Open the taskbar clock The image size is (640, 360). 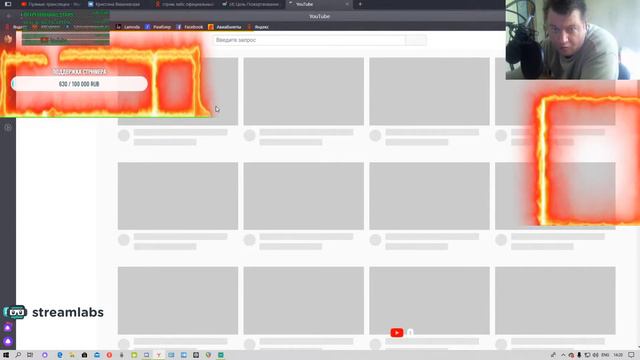[x=618, y=355]
